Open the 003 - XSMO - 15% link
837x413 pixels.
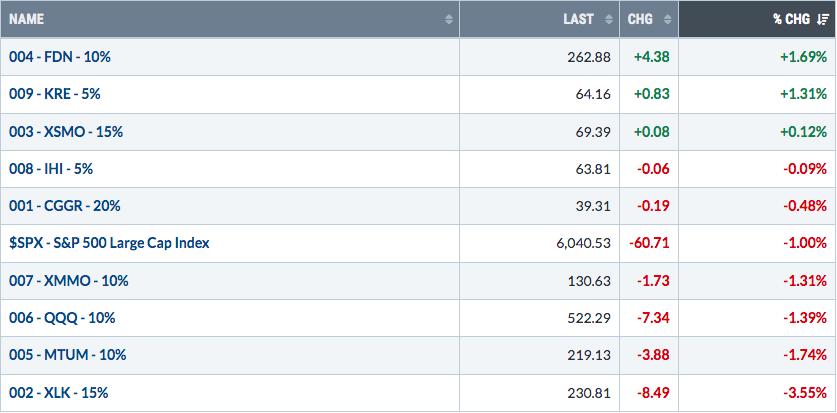[x=66, y=132]
